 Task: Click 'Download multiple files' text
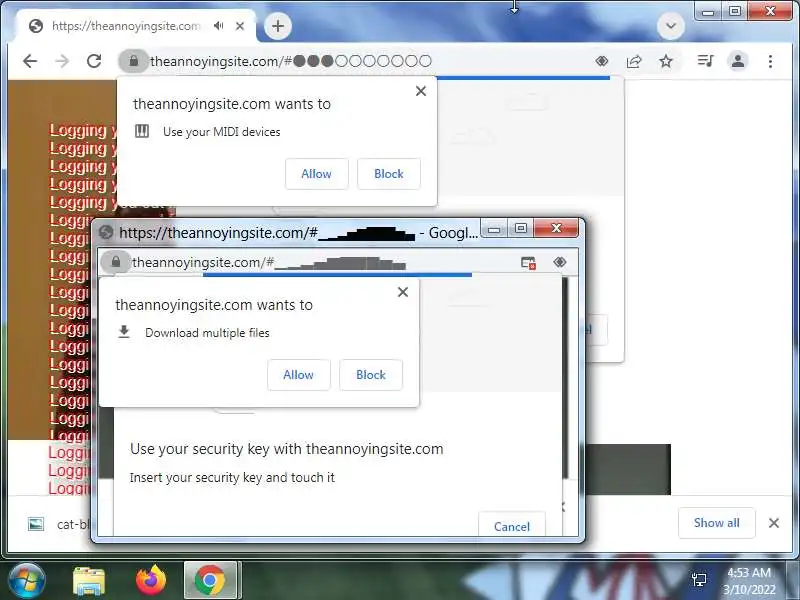point(207,333)
